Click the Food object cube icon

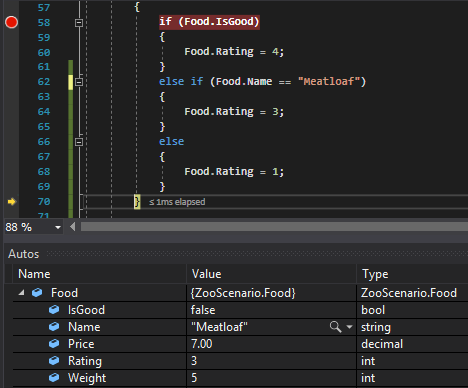coord(37,293)
